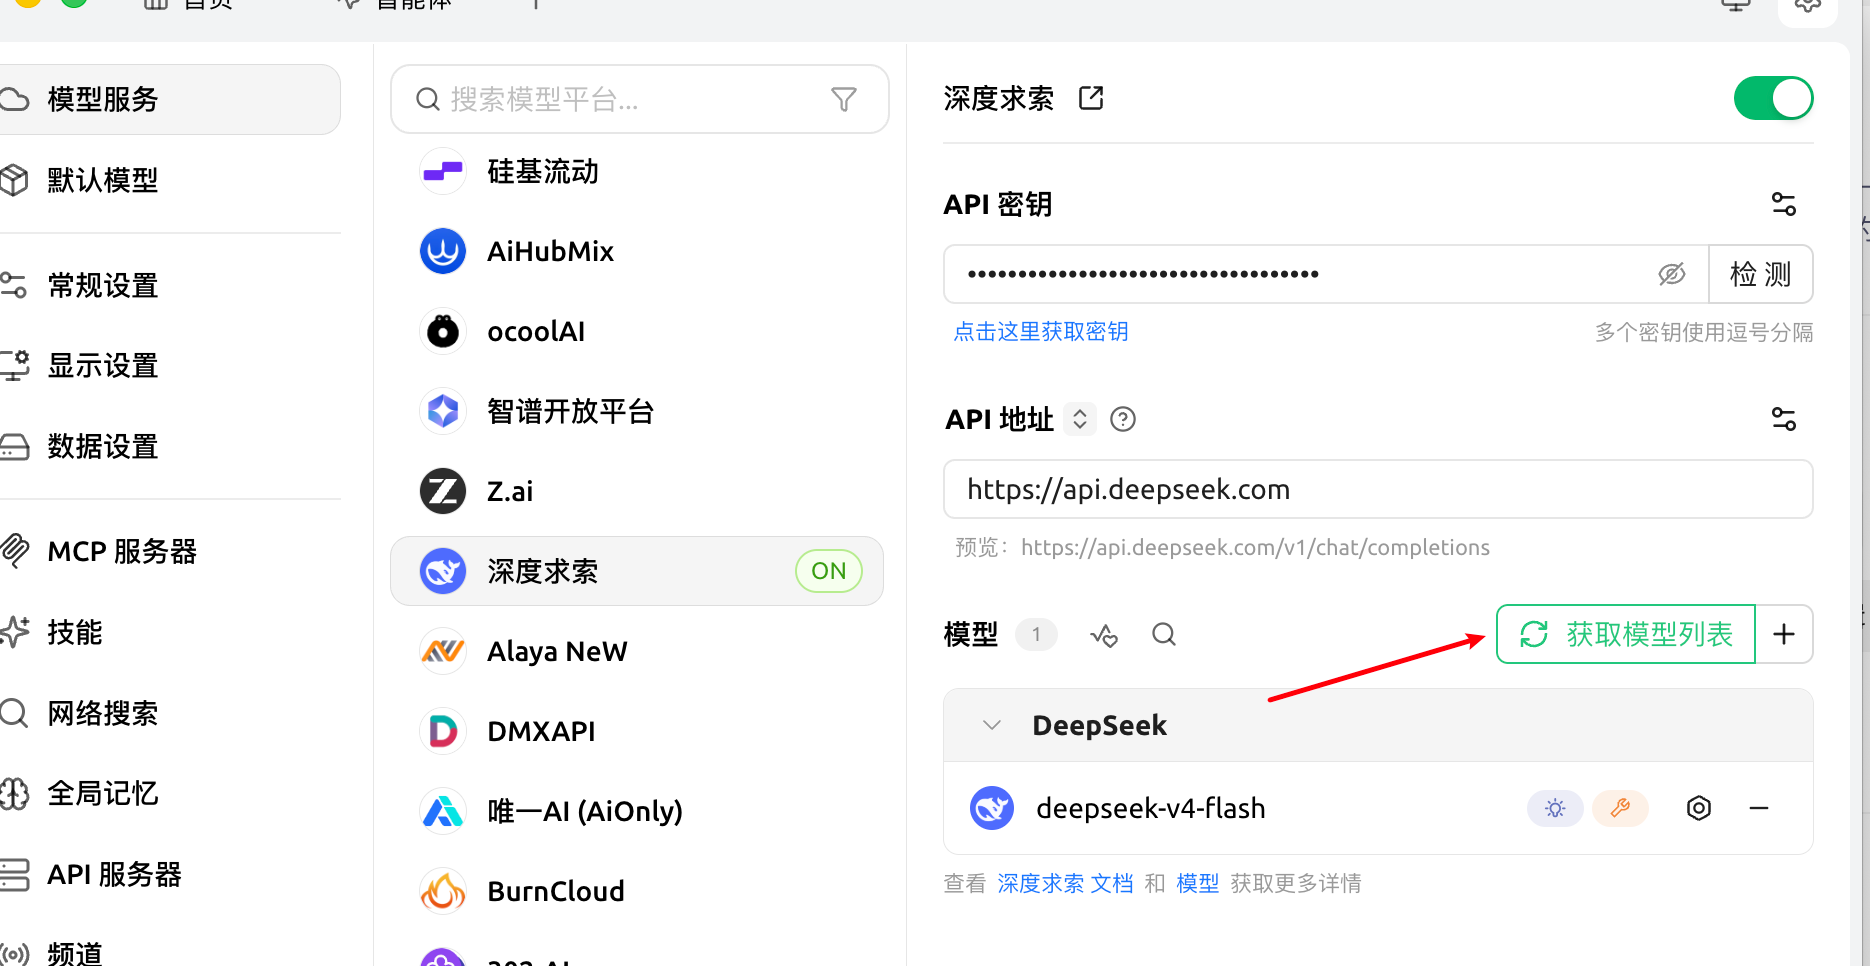The width and height of the screenshot is (1870, 966).
Task: Select the ocoolAI provider
Action: pyautogui.click(x=637, y=332)
